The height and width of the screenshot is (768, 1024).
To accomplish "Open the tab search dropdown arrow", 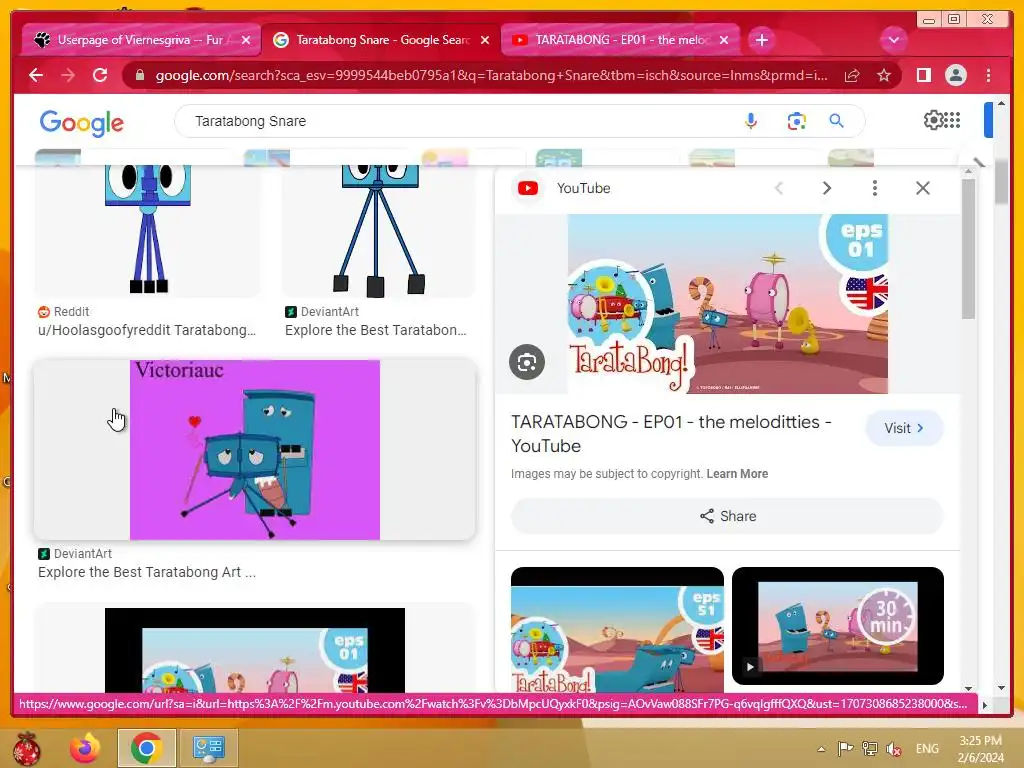I will tap(893, 40).
